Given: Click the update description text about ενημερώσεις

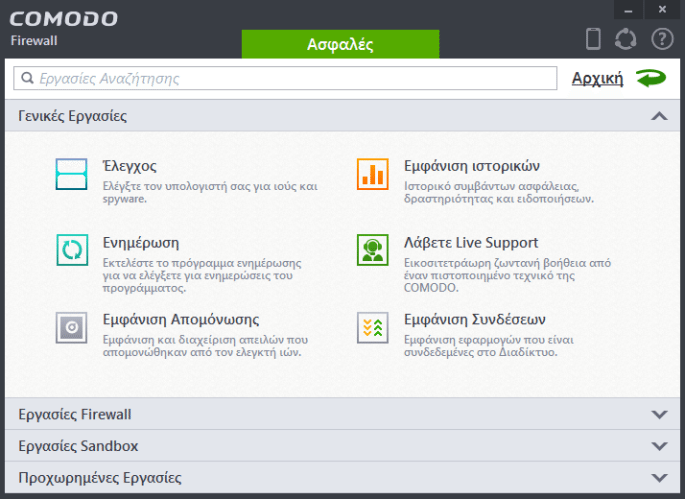Looking at the screenshot, I should pyautogui.click(x=202, y=275).
